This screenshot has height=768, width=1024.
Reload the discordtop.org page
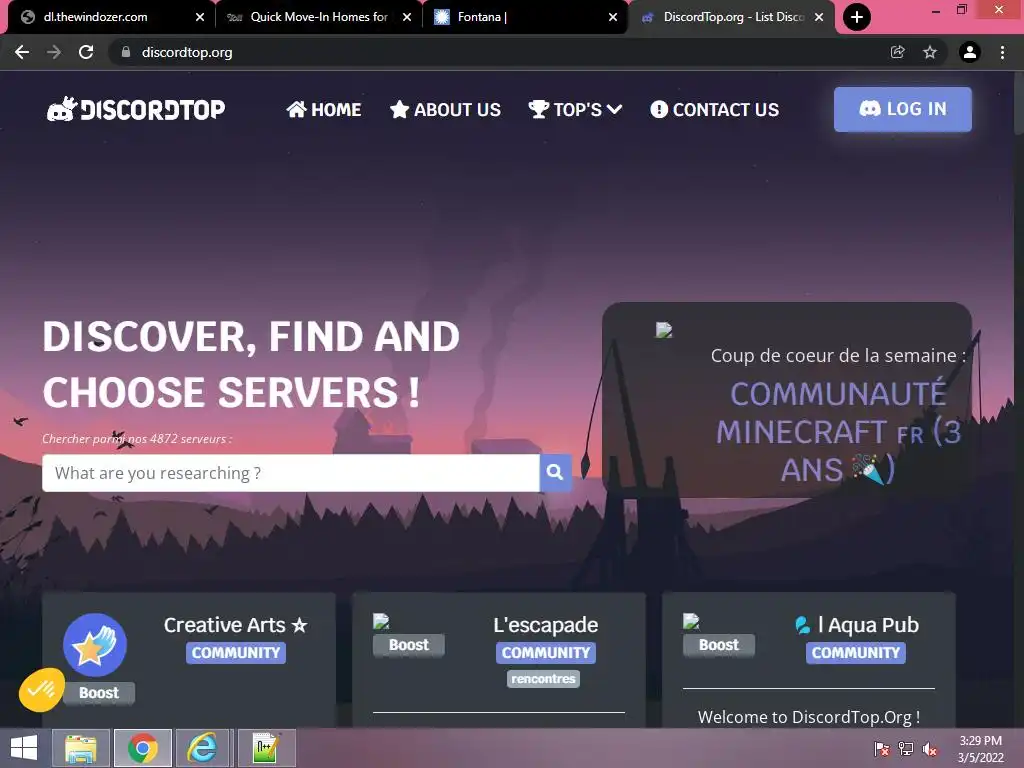click(86, 52)
